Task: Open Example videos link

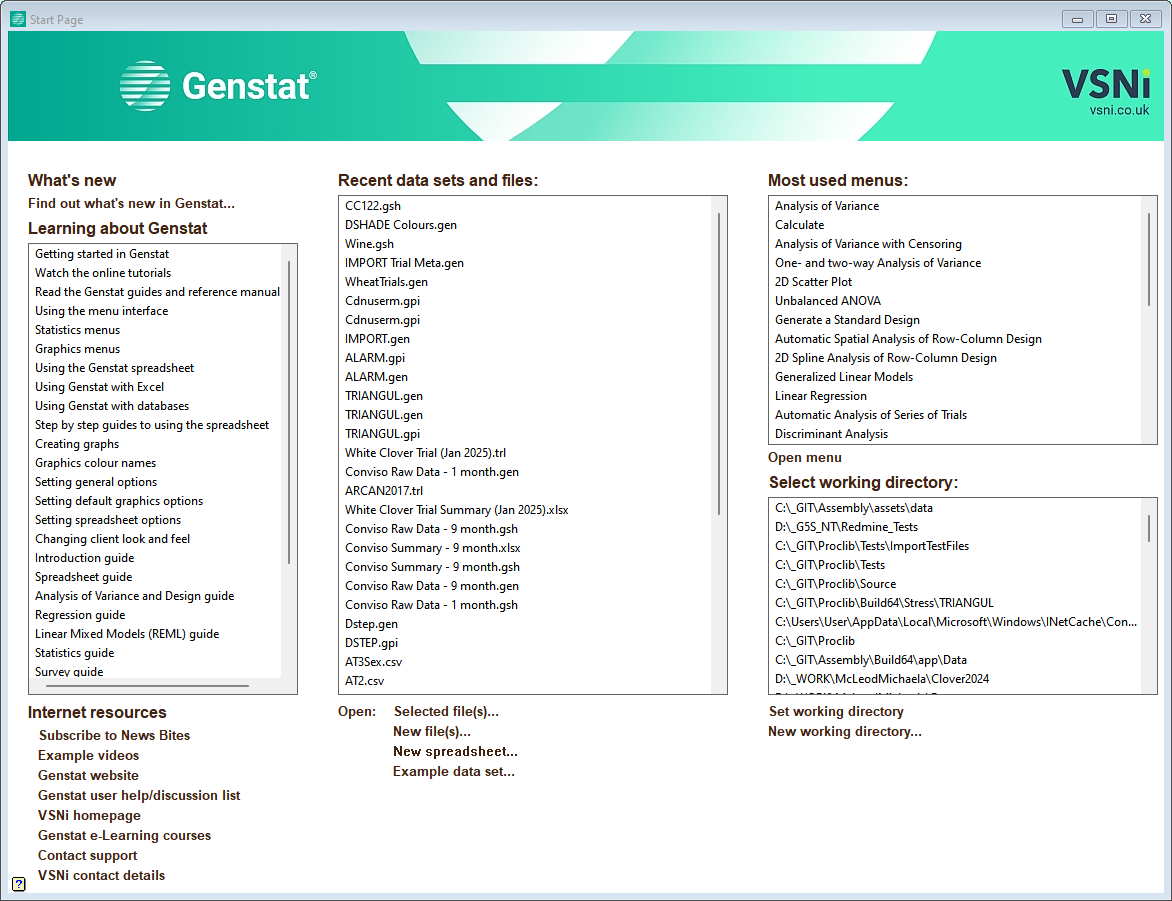Action: pyautogui.click(x=88, y=755)
